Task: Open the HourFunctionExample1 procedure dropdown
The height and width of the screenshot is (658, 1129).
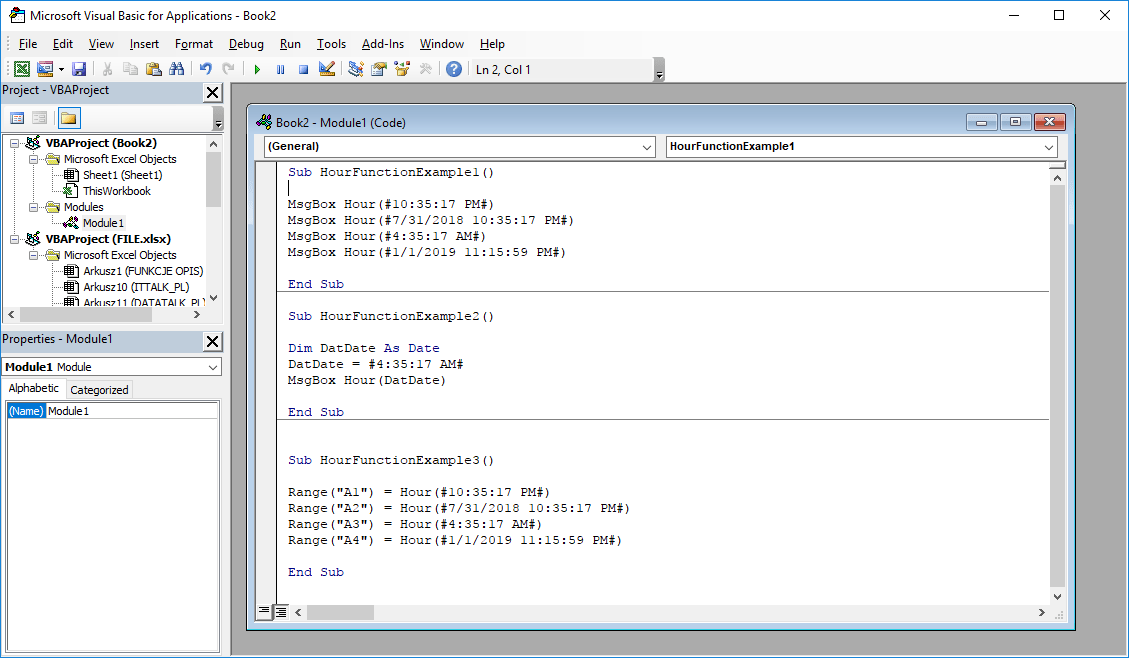Action: tap(1048, 147)
